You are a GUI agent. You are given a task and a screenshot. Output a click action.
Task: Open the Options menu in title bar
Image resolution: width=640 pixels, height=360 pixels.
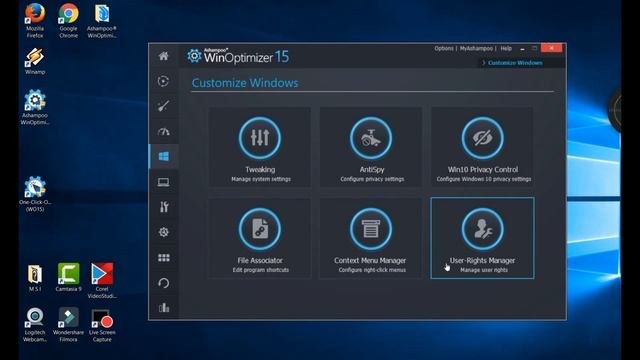[x=444, y=48]
